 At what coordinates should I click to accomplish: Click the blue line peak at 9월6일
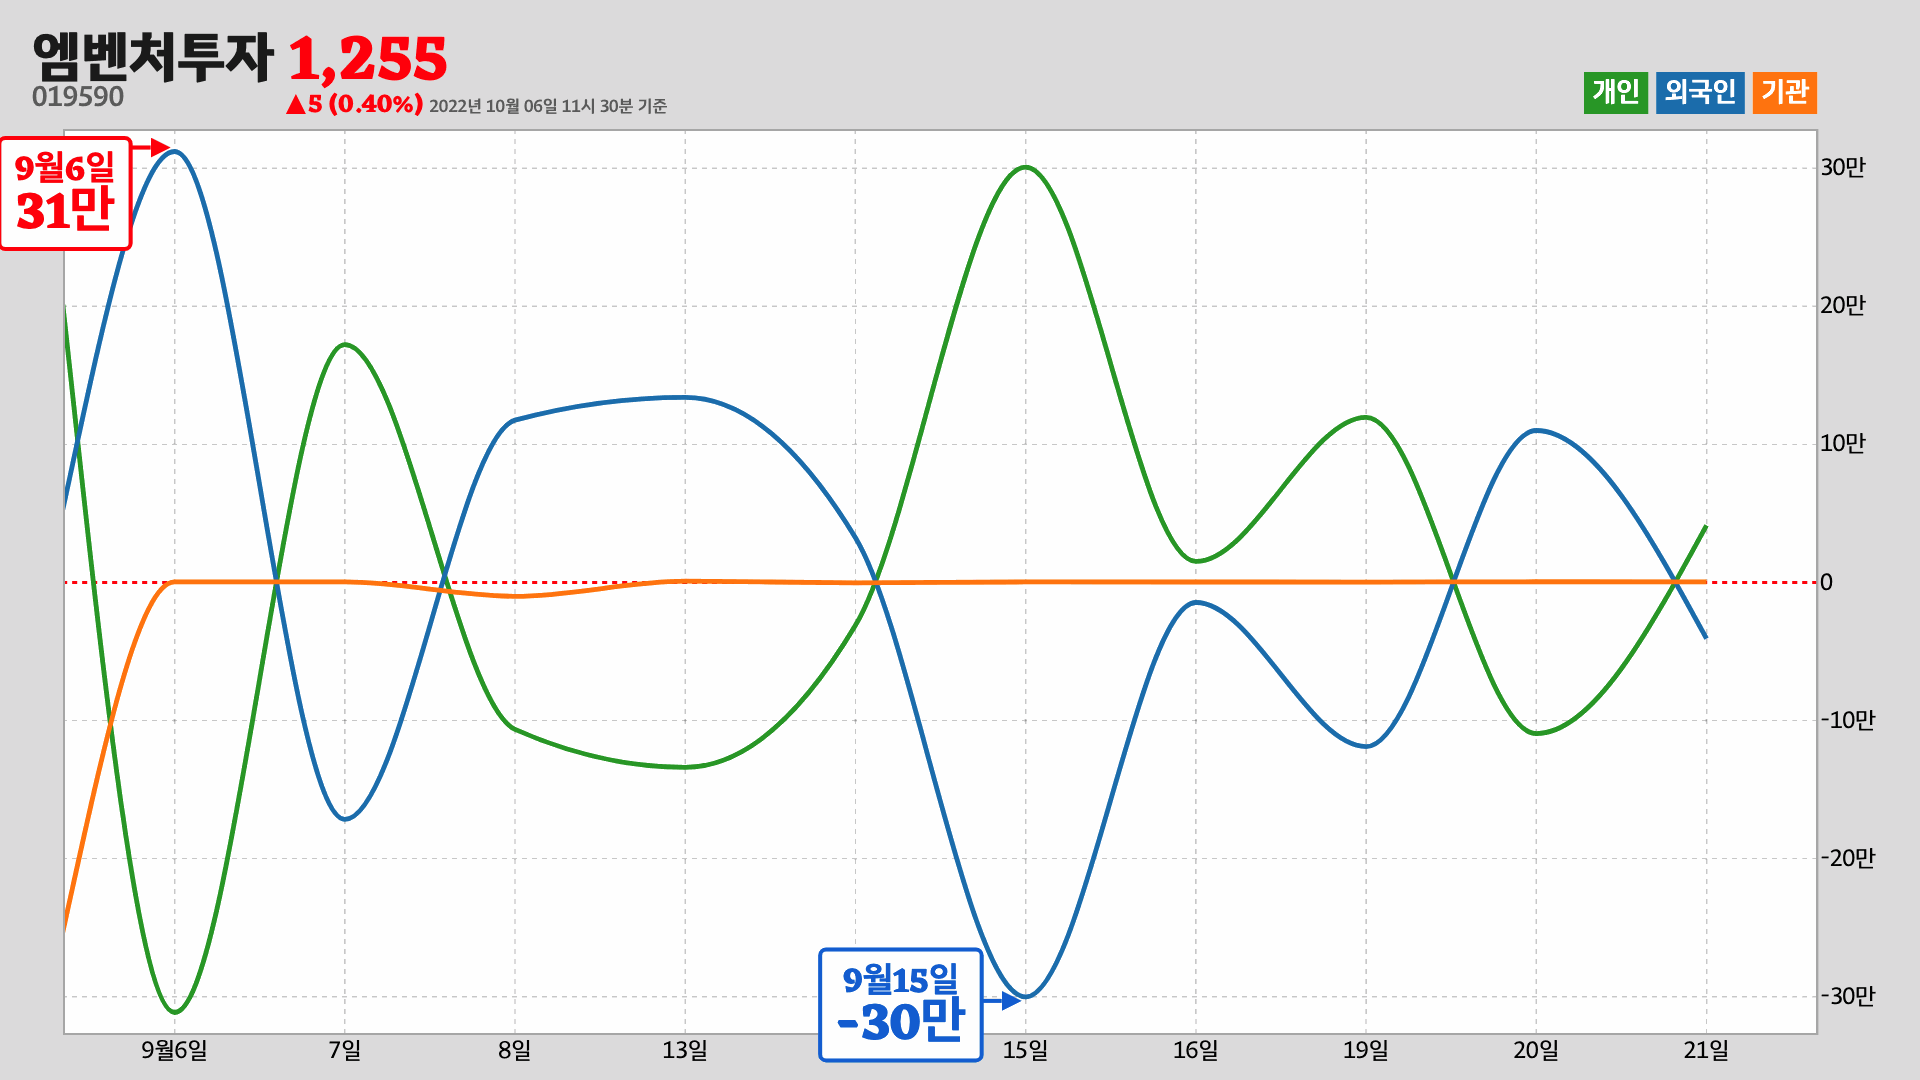[x=175, y=152]
